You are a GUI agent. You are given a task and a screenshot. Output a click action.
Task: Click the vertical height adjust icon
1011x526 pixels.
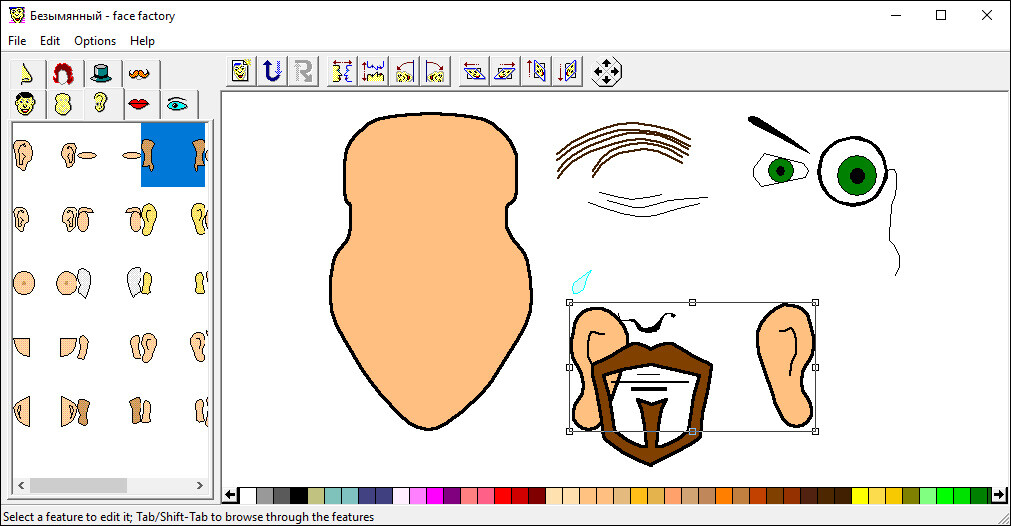(x=373, y=71)
